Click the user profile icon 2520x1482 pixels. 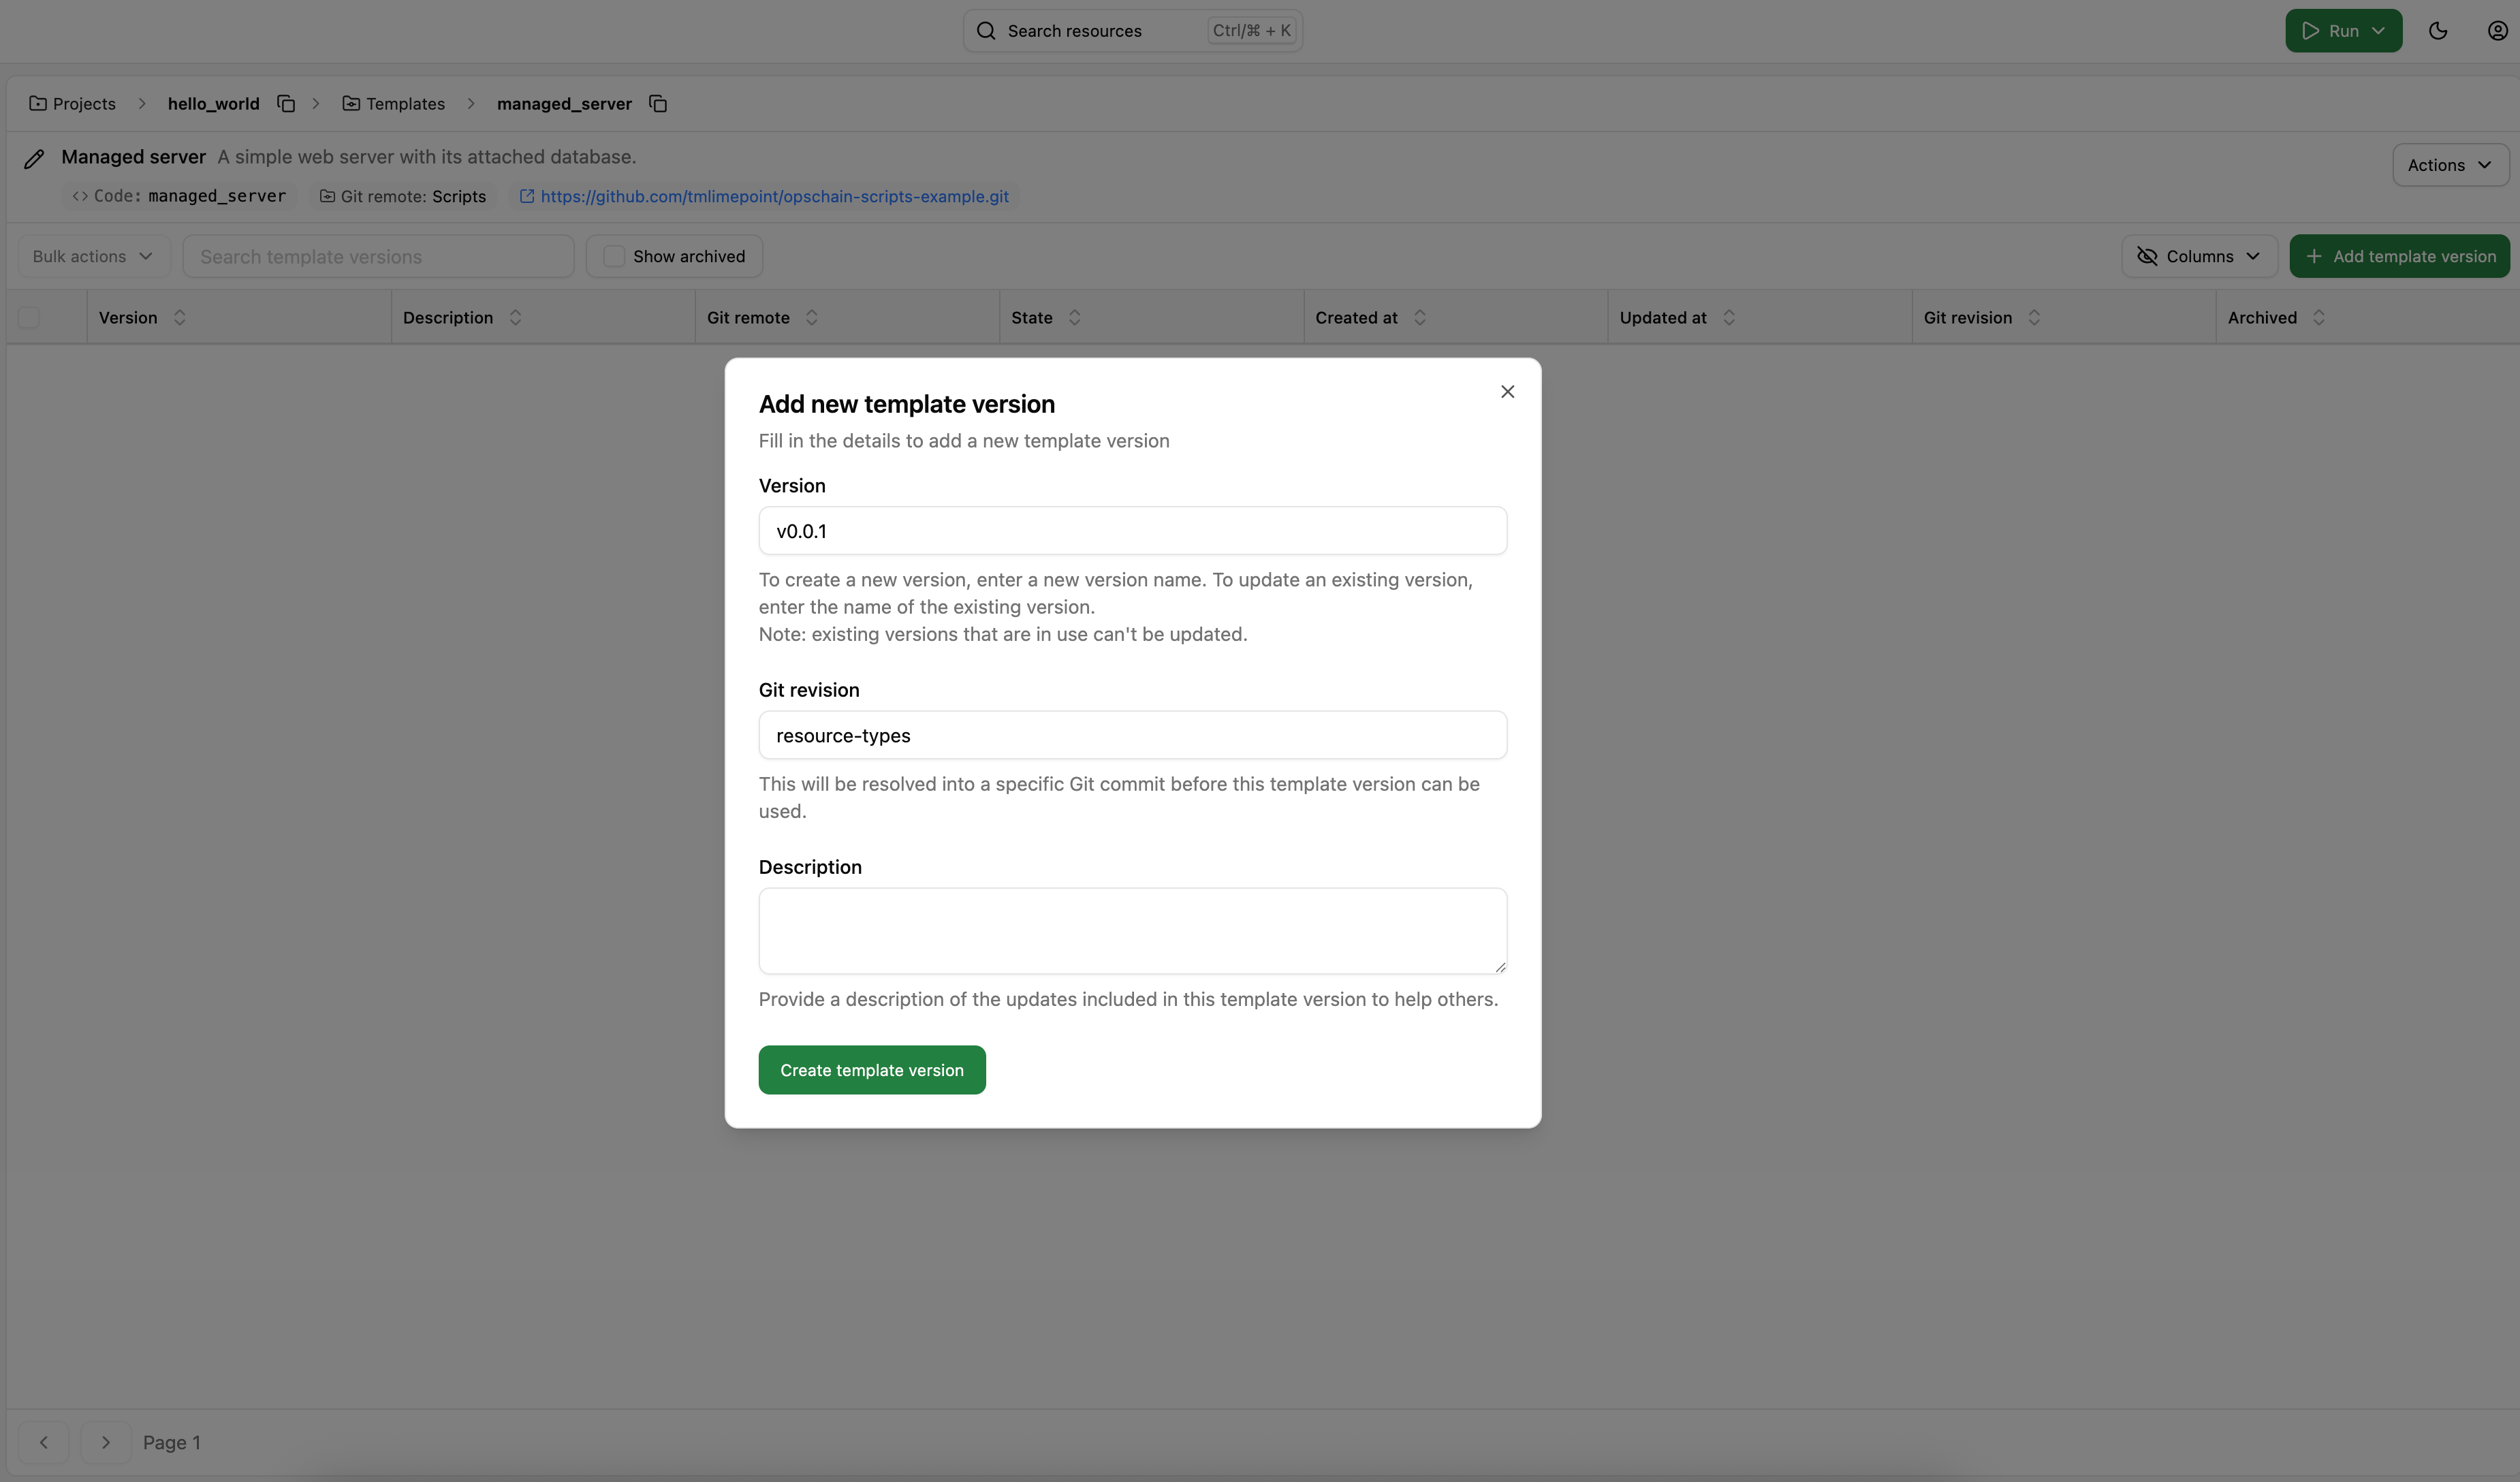click(x=2497, y=30)
